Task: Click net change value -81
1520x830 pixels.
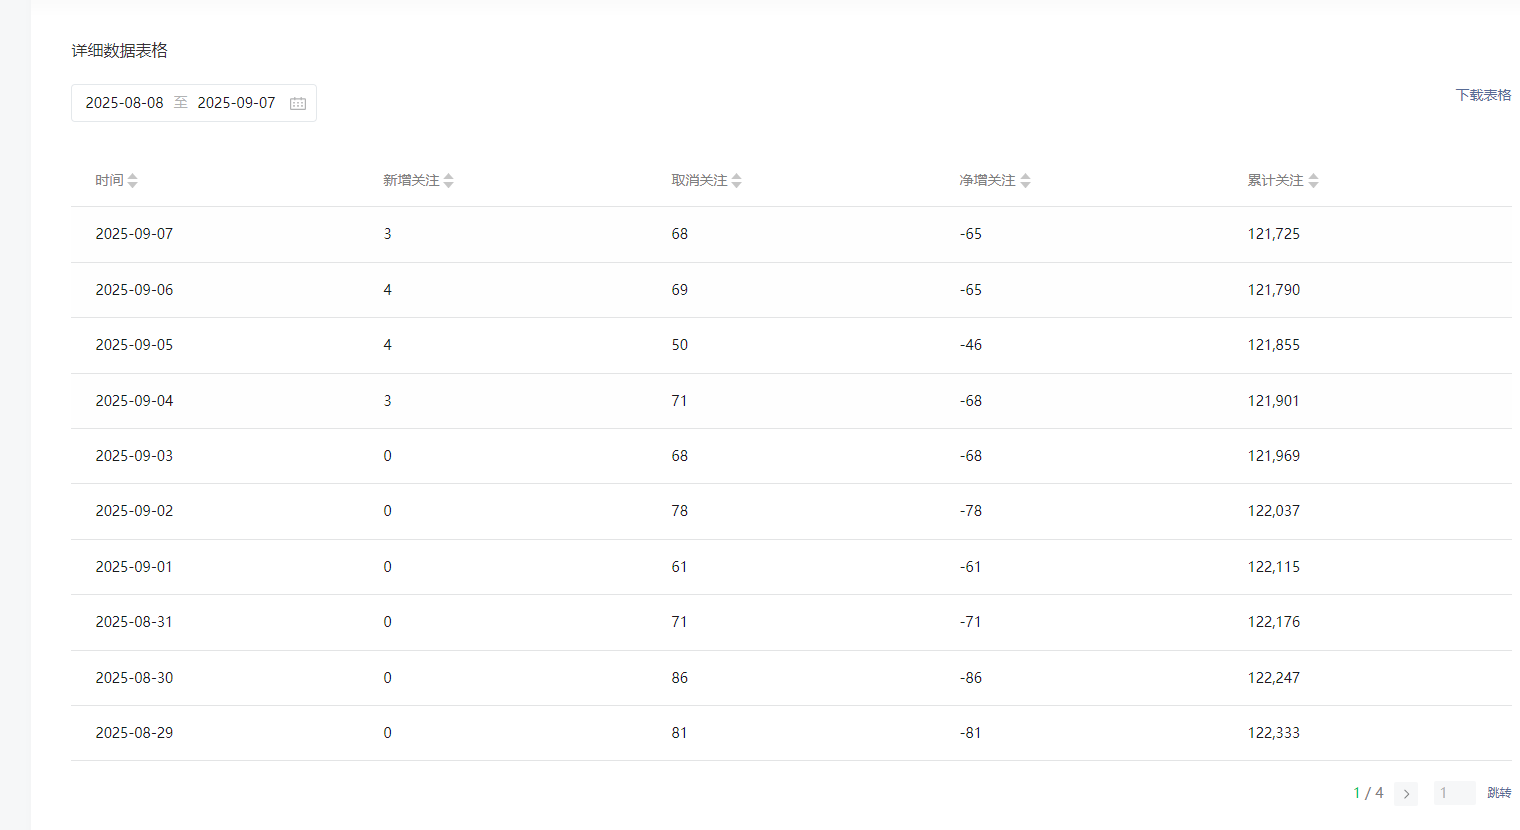Action: click(x=971, y=733)
